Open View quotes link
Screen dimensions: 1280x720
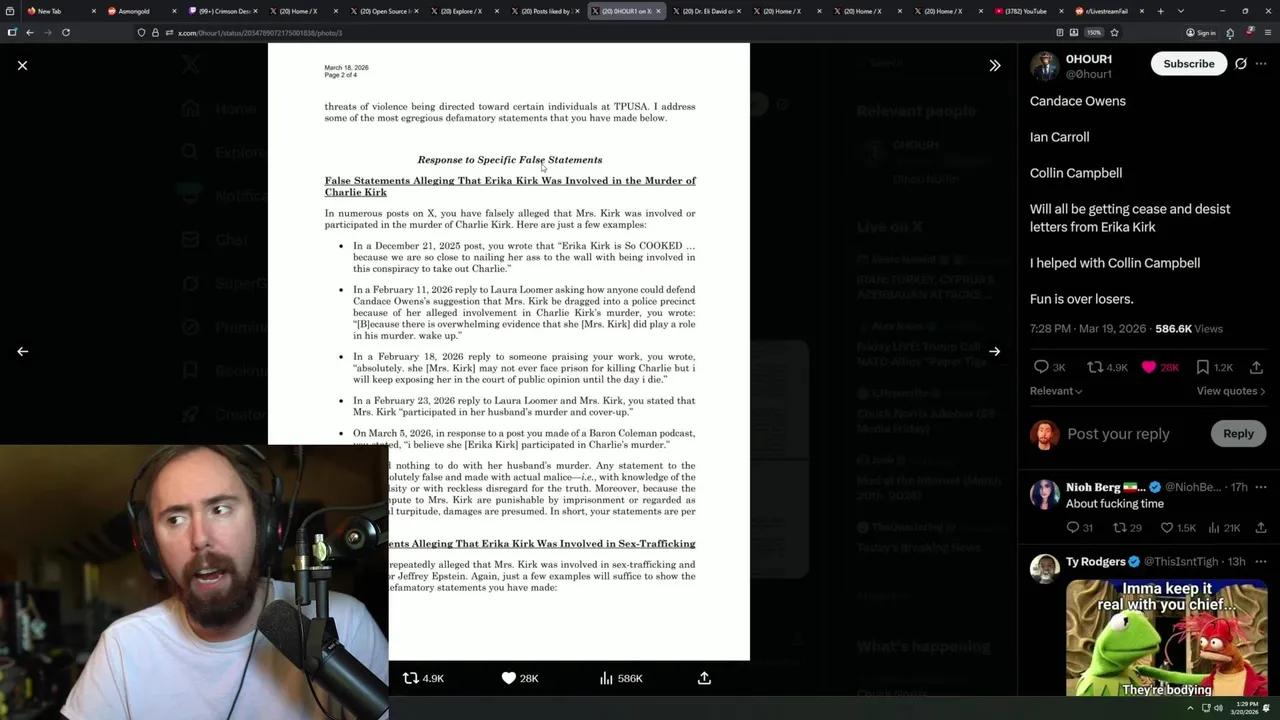click(x=1231, y=391)
